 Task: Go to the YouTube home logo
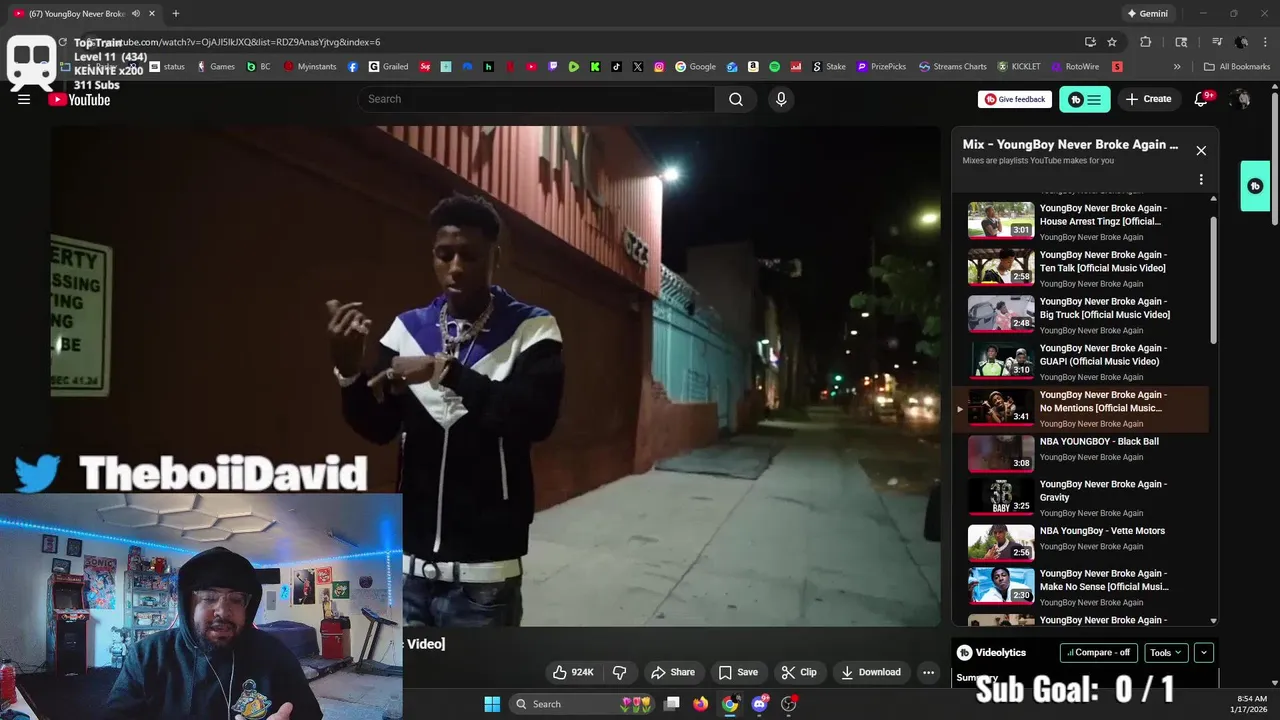click(79, 99)
